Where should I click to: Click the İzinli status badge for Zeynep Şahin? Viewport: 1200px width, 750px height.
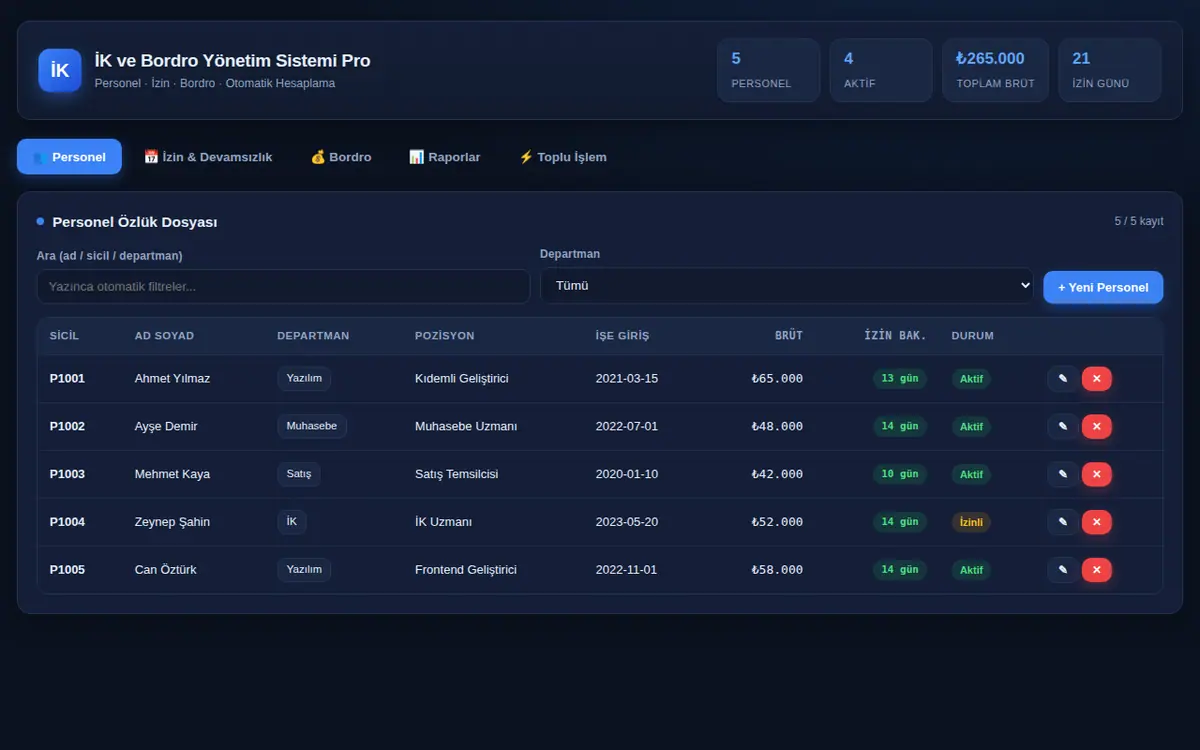tap(971, 522)
